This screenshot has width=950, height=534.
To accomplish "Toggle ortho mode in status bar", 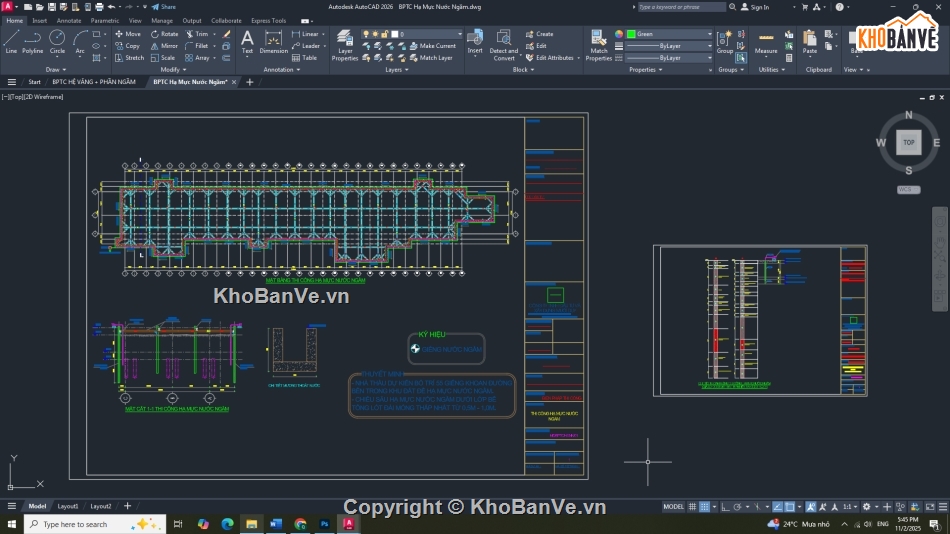I will click(724, 507).
